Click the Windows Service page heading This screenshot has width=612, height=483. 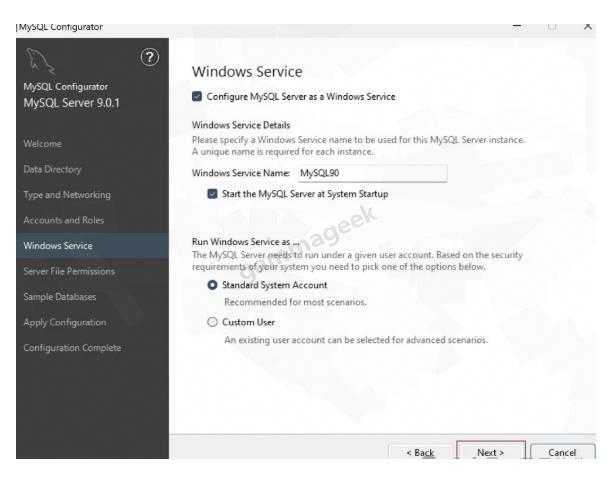(247, 71)
